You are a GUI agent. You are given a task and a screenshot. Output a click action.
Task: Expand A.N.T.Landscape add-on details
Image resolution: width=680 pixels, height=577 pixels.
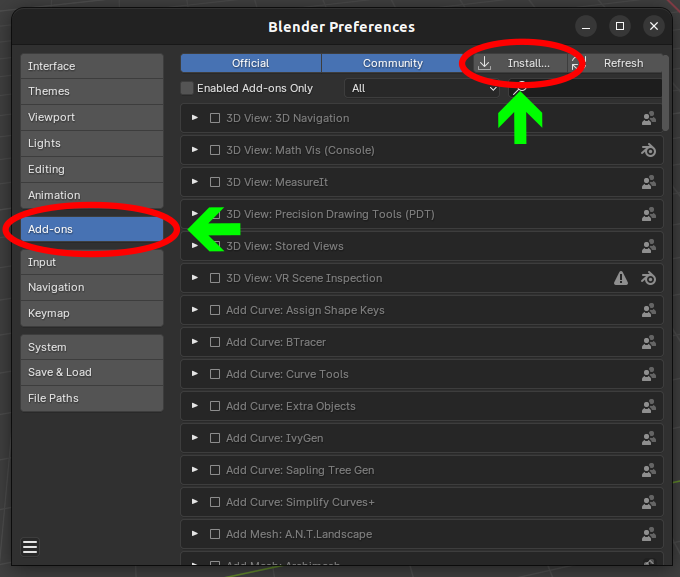pos(195,534)
